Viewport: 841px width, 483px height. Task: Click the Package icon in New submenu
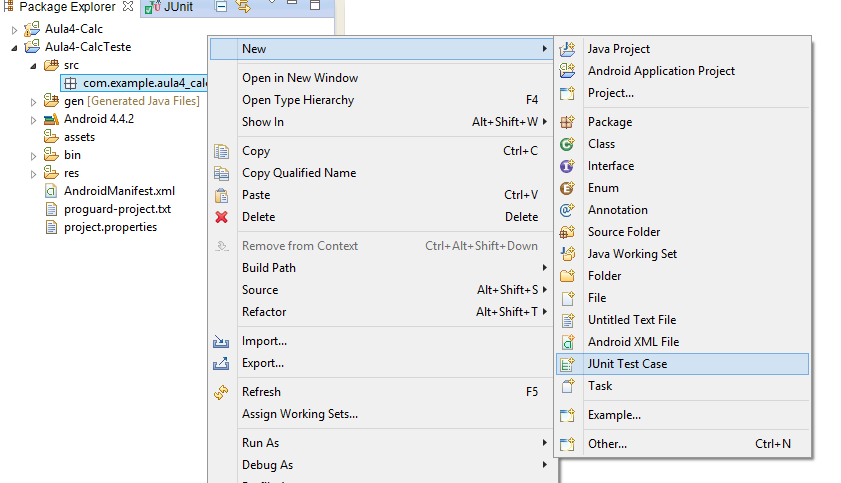(x=567, y=122)
